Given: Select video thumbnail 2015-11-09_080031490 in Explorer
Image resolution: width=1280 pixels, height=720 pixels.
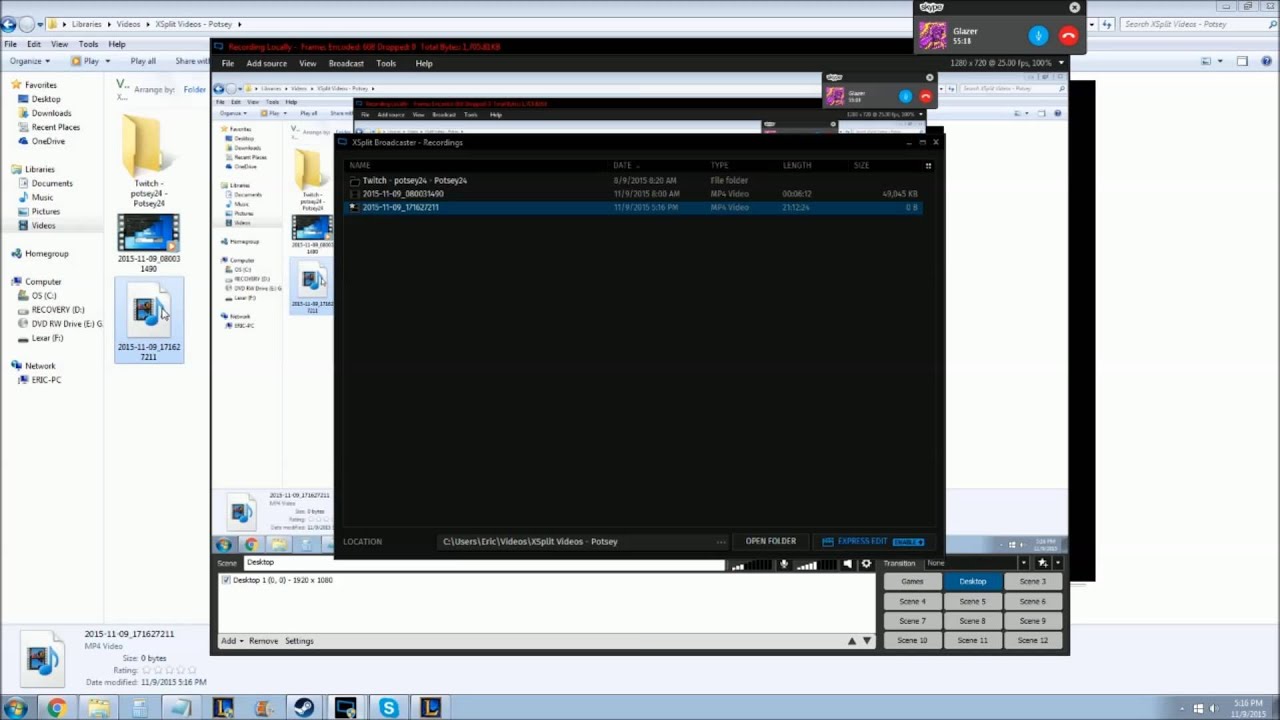Looking at the screenshot, I should (148, 234).
